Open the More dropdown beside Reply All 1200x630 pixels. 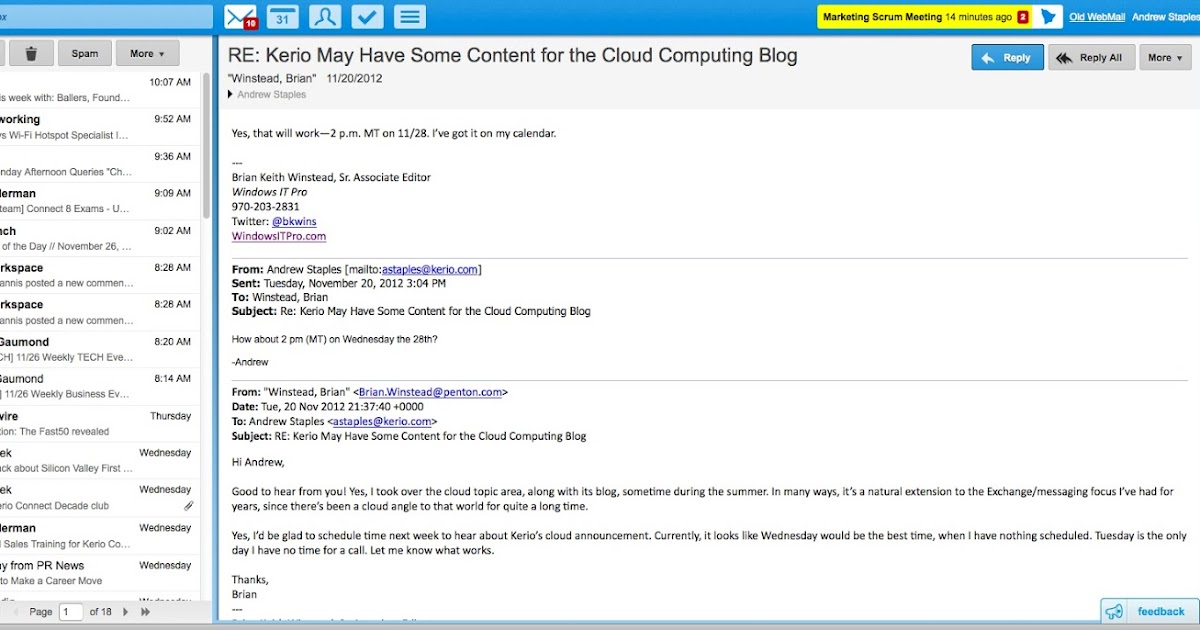click(x=1165, y=58)
